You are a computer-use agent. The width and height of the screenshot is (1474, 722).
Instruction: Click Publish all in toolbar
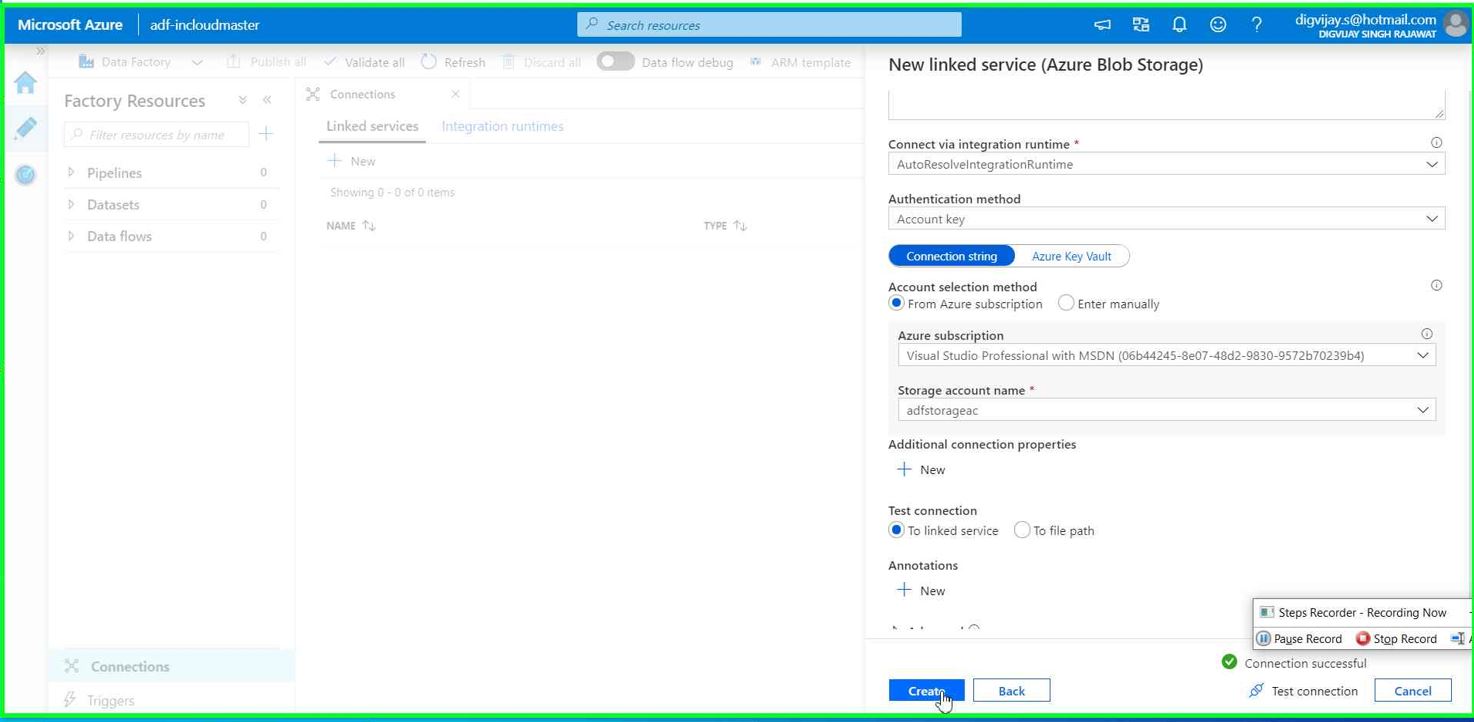tap(266, 62)
